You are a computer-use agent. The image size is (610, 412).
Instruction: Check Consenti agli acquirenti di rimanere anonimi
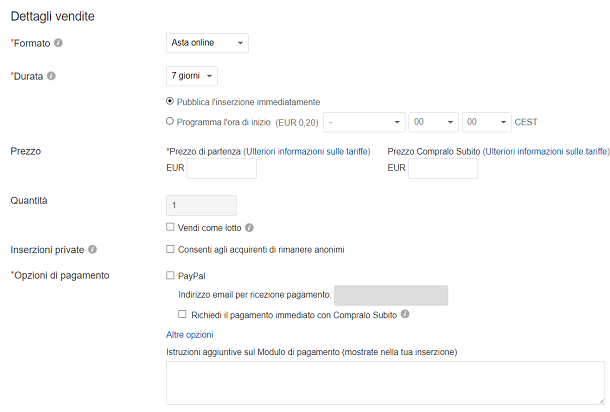pyautogui.click(x=170, y=249)
